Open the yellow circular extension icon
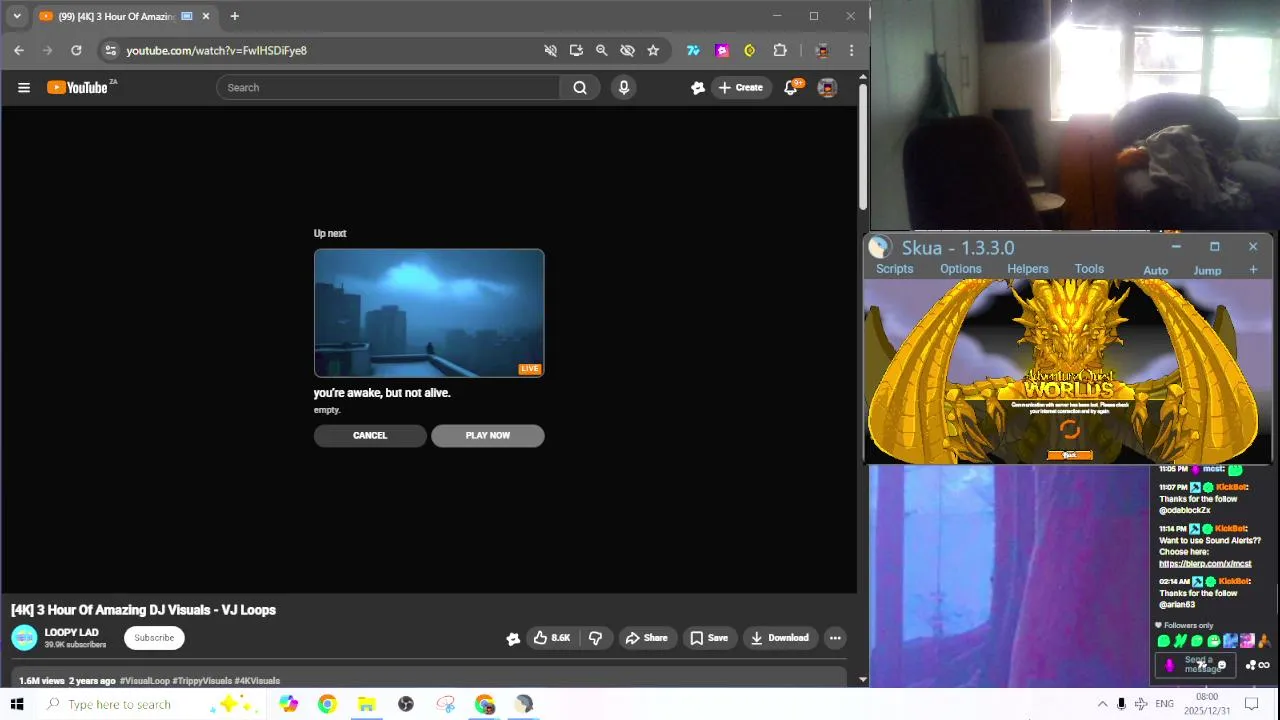The width and height of the screenshot is (1280, 720). [750, 50]
